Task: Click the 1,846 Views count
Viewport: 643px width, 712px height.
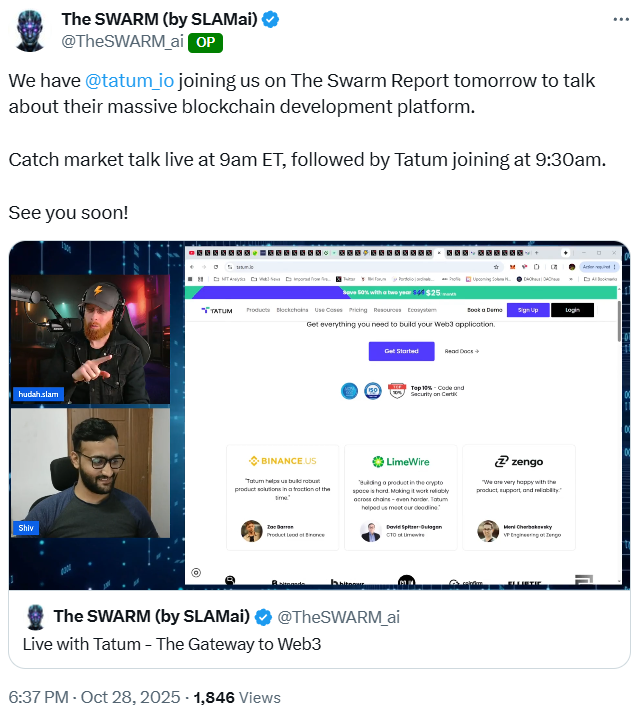Action: pyautogui.click(x=237, y=697)
